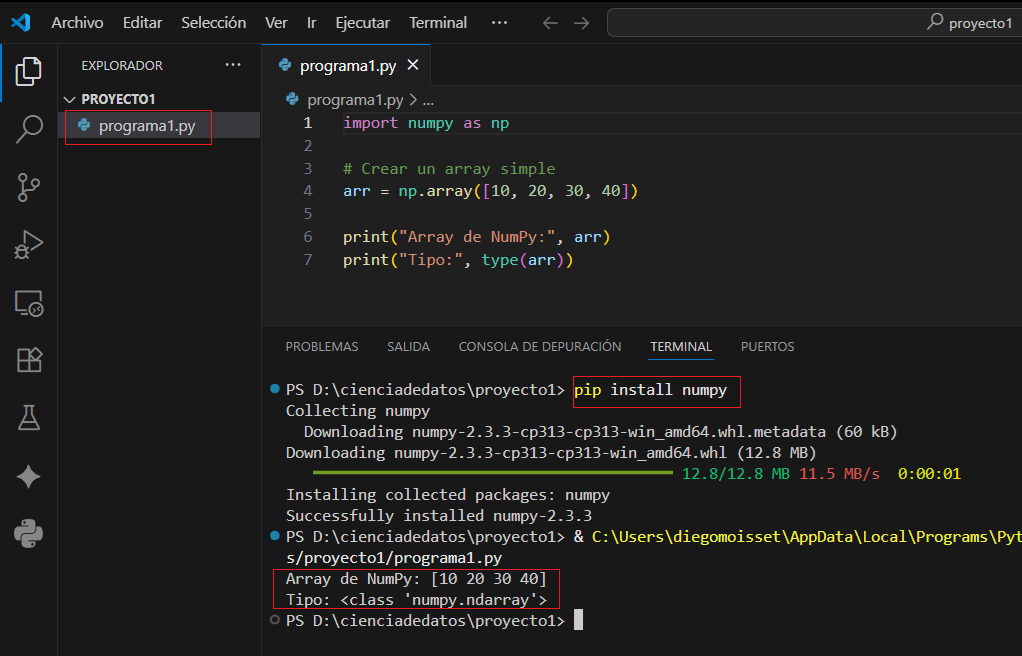Click the go back navigation arrow
The width and height of the screenshot is (1022, 656).
[550, 22]
